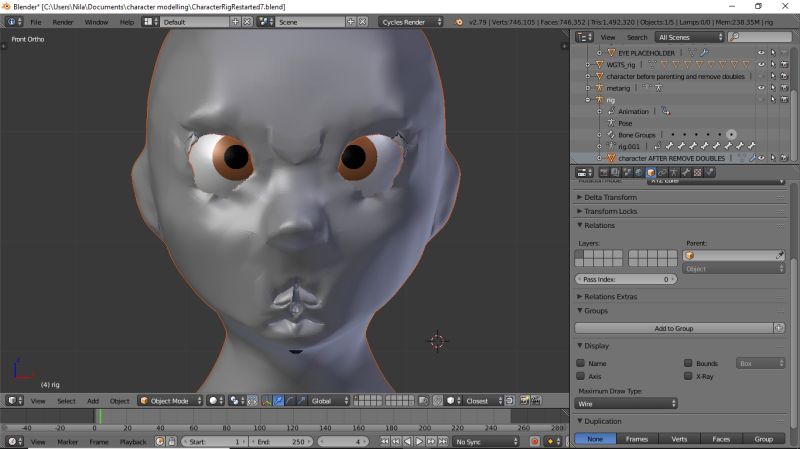
Task: Open the Window menu
Action: click(x=96, y=22)
